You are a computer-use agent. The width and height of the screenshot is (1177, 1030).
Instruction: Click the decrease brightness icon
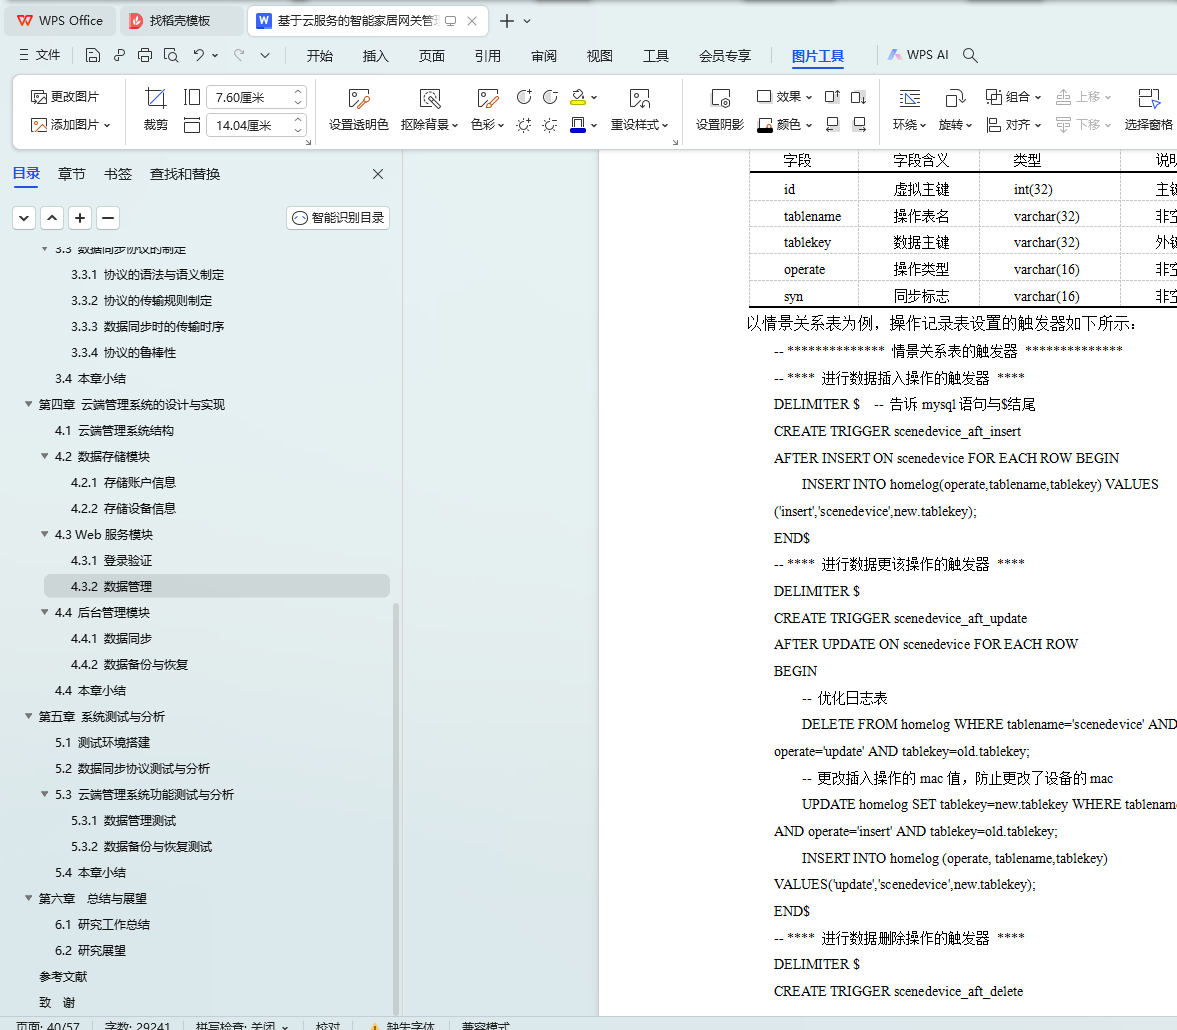[550, 125]
